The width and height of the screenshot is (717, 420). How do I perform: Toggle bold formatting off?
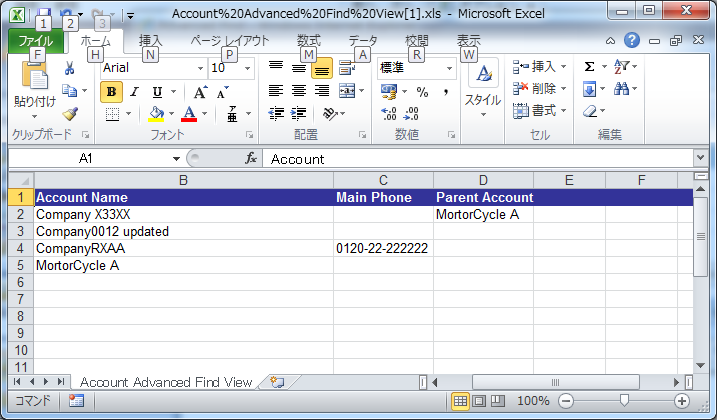pyautogui.click(x=112, y=92)
